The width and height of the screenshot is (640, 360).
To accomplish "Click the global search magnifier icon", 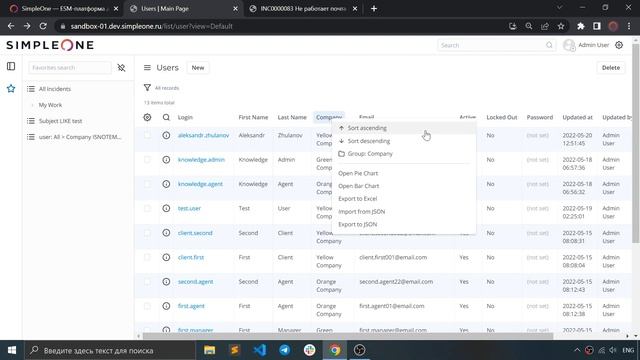I will click(x=549, y=45).
